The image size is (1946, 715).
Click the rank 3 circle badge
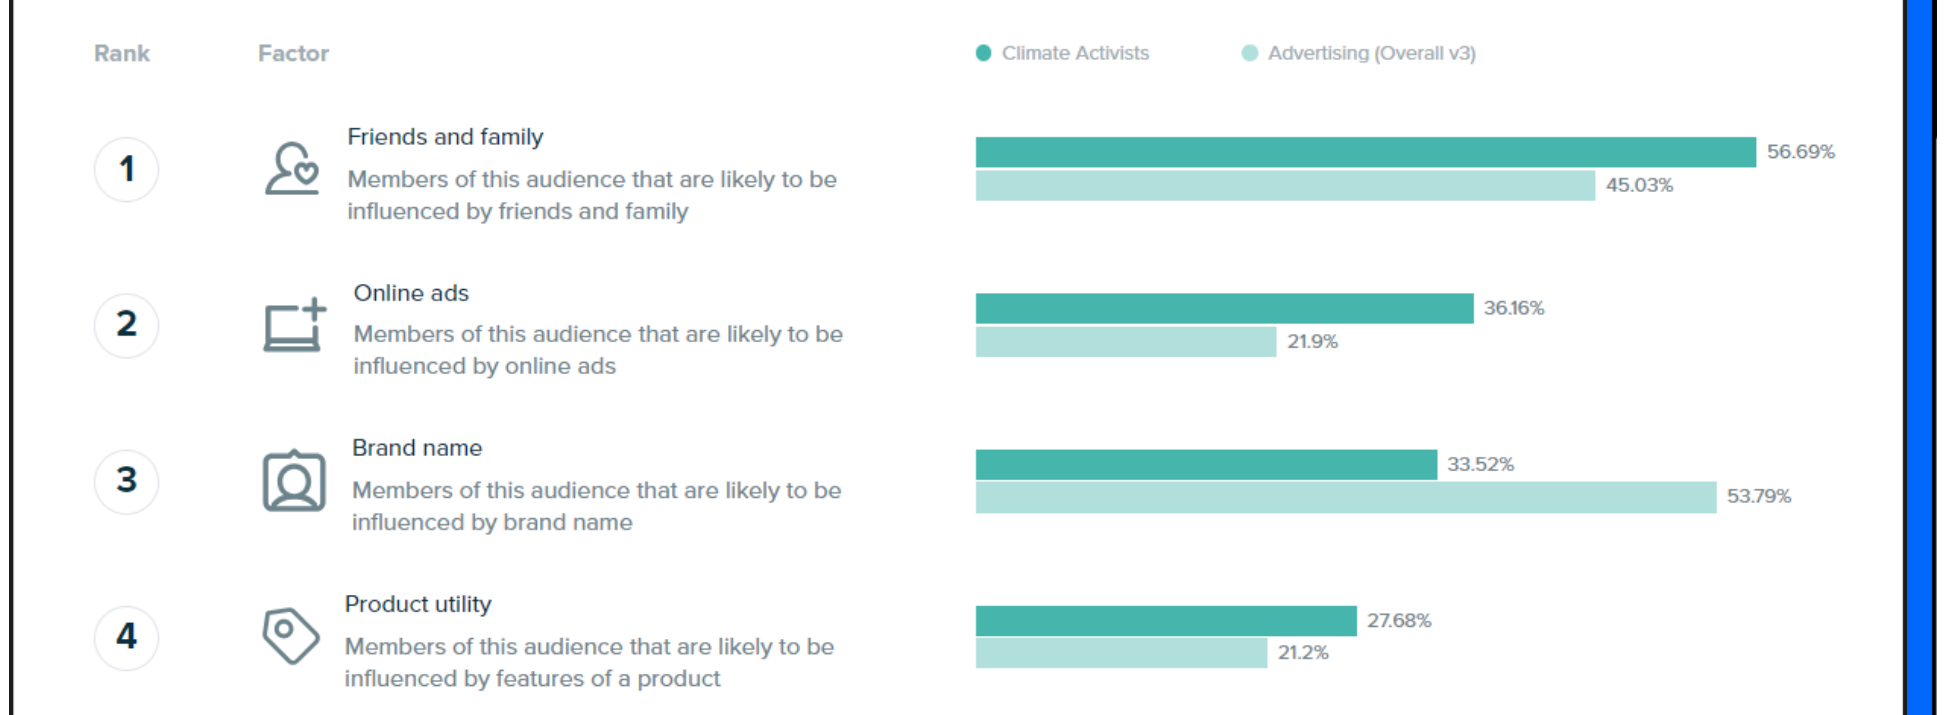pyautogui.click(x=126, y=481)
